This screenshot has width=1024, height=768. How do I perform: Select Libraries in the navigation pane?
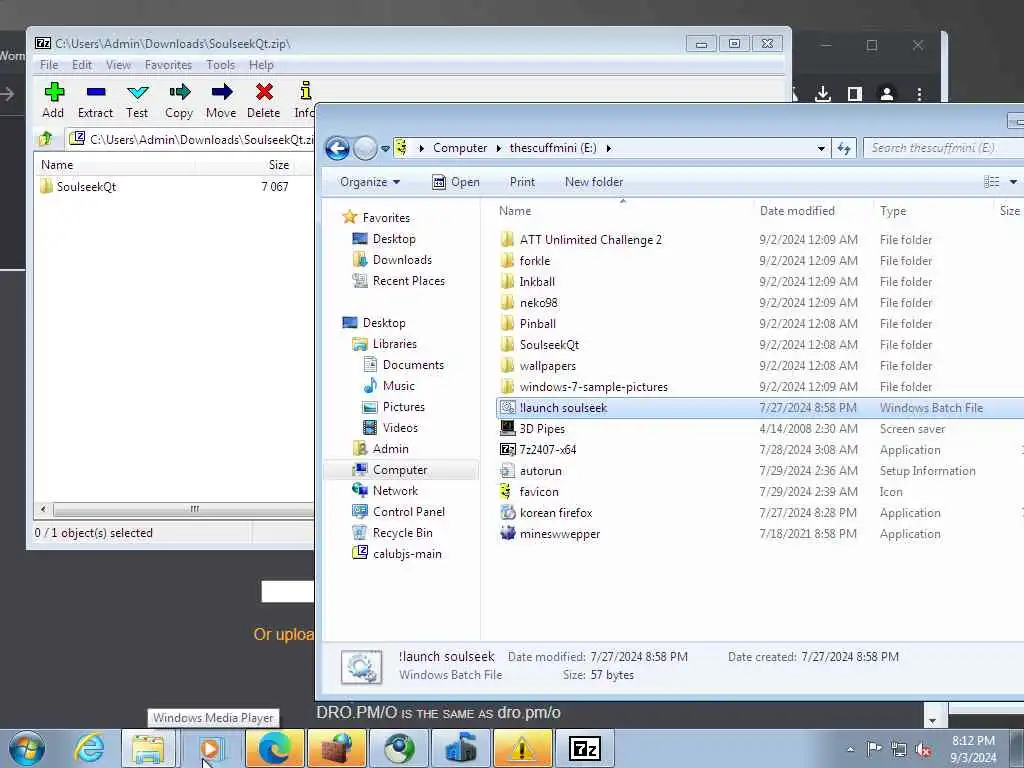point(394,344)
